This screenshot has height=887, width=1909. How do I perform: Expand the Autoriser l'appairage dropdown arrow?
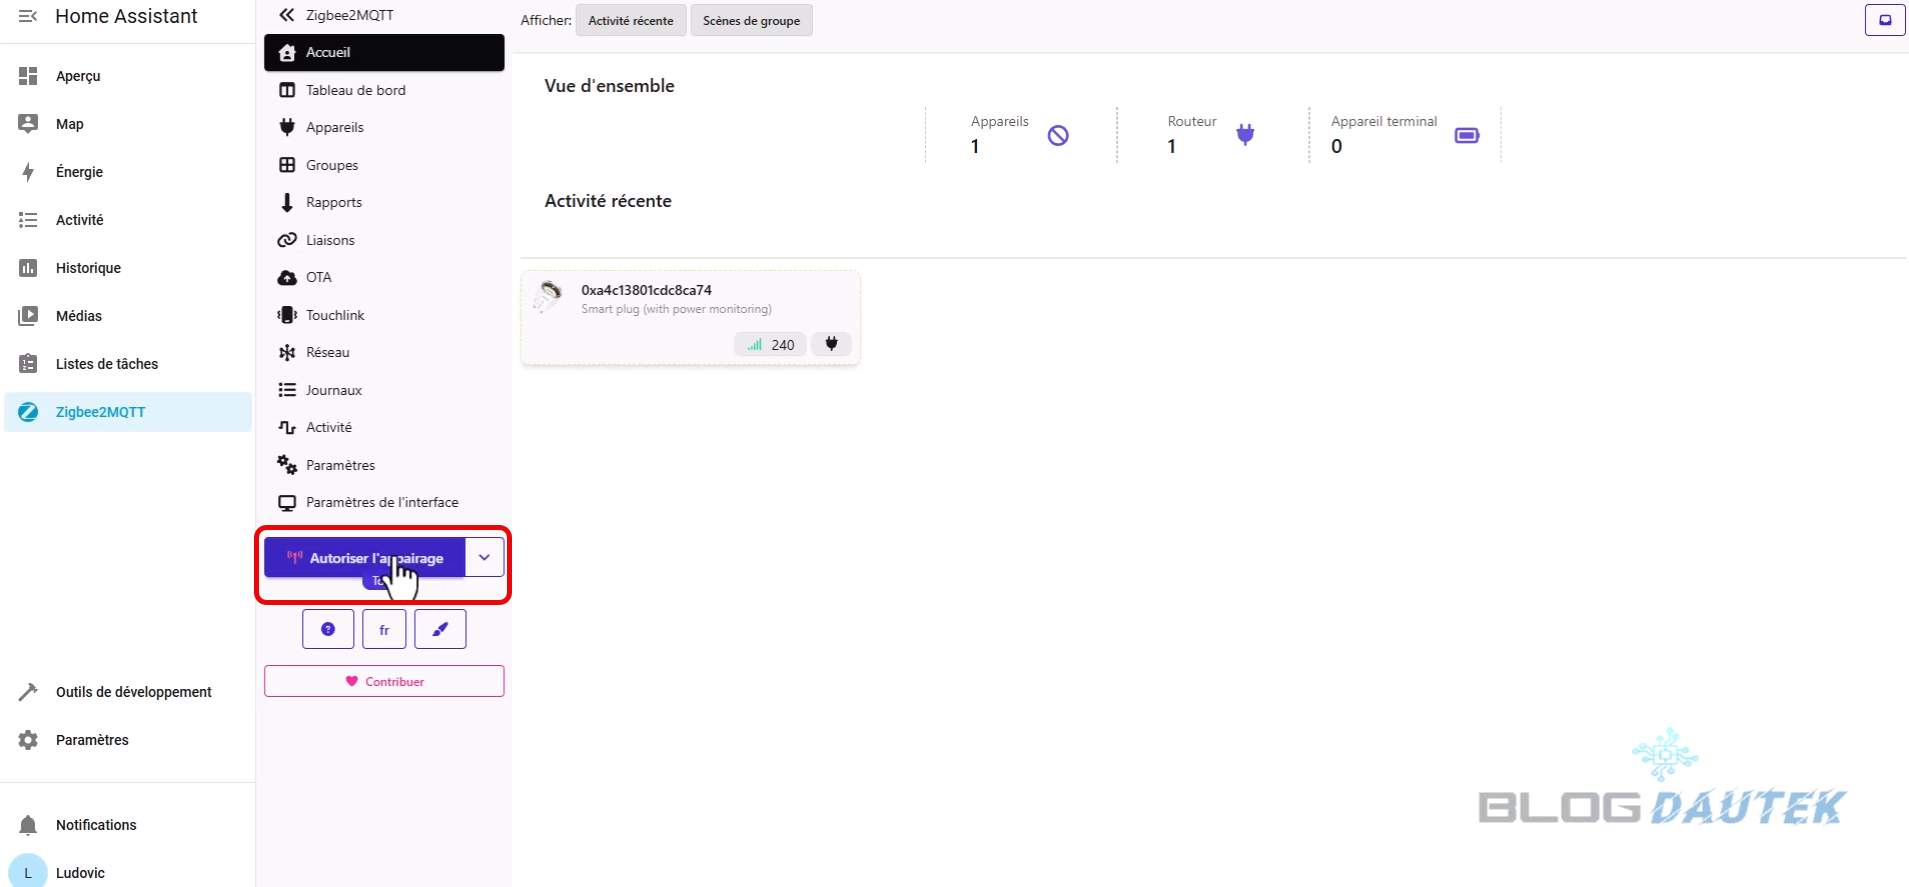[484, 558]
